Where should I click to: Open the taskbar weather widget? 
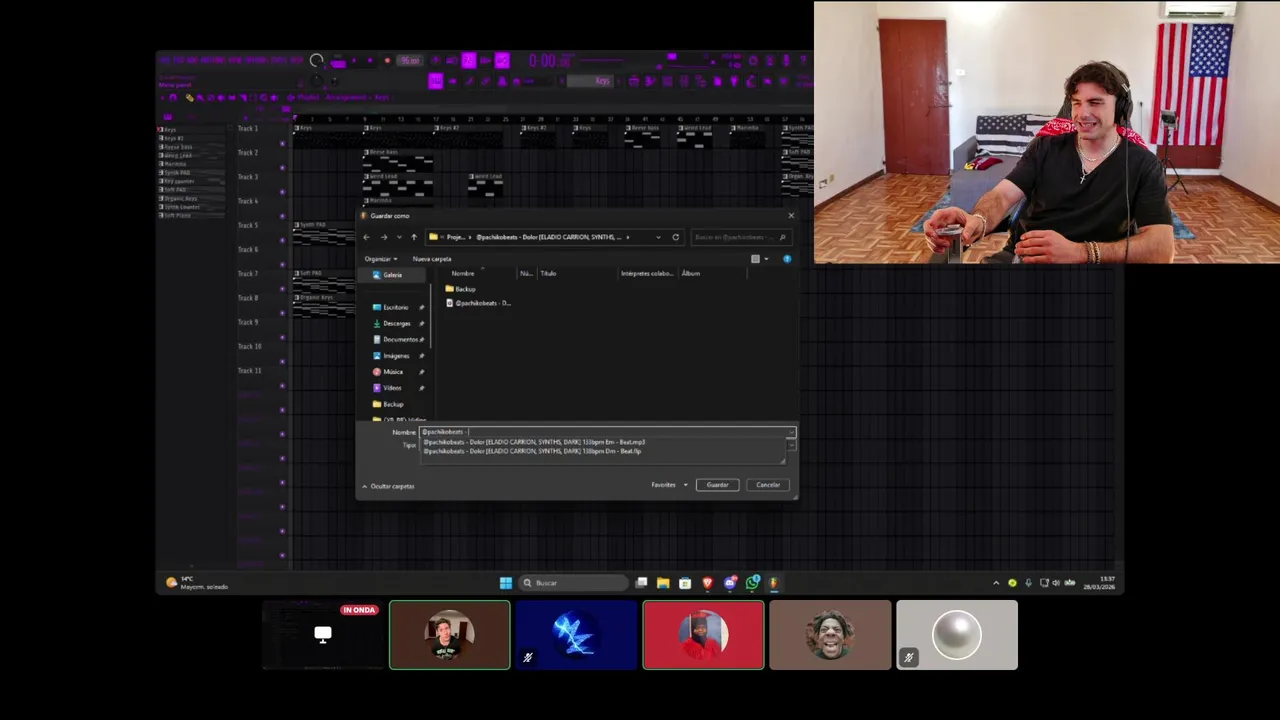pyautogui.click(x=198, y=583)
